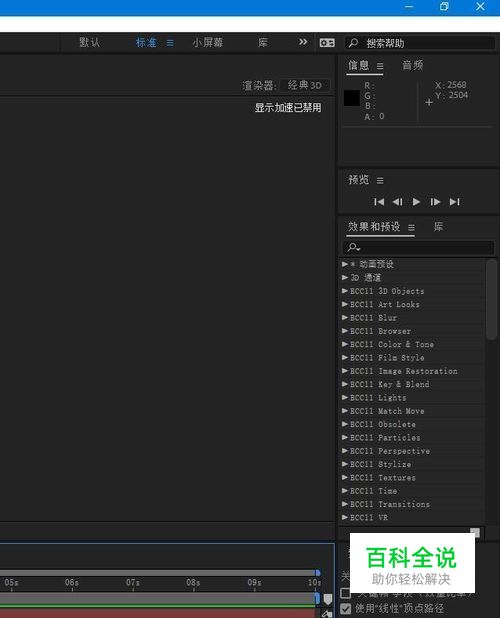Image resolution: width=500 pixels, height=618 pixels.
Task: Open the 信息 panel tab
Action: 358,65
